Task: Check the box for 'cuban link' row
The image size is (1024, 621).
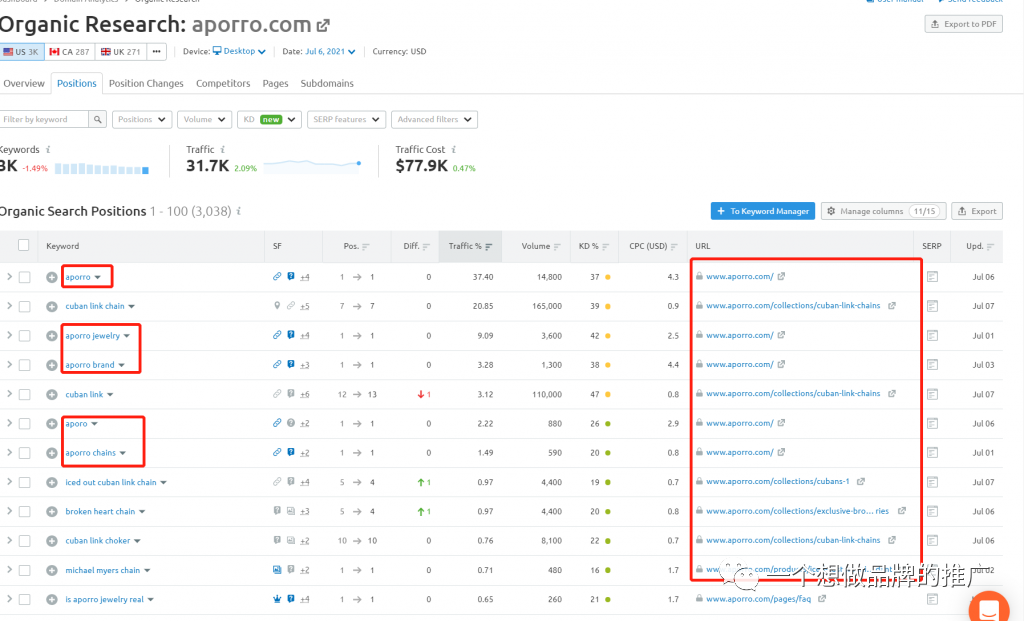Action: click(24, 394)
